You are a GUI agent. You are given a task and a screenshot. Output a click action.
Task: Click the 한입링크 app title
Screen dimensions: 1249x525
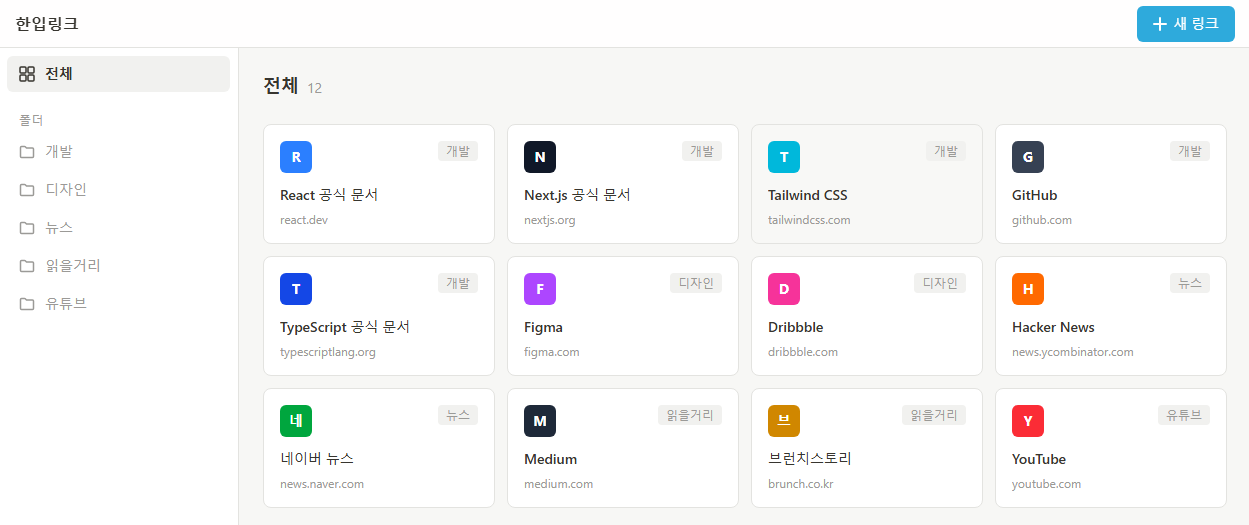47,24
